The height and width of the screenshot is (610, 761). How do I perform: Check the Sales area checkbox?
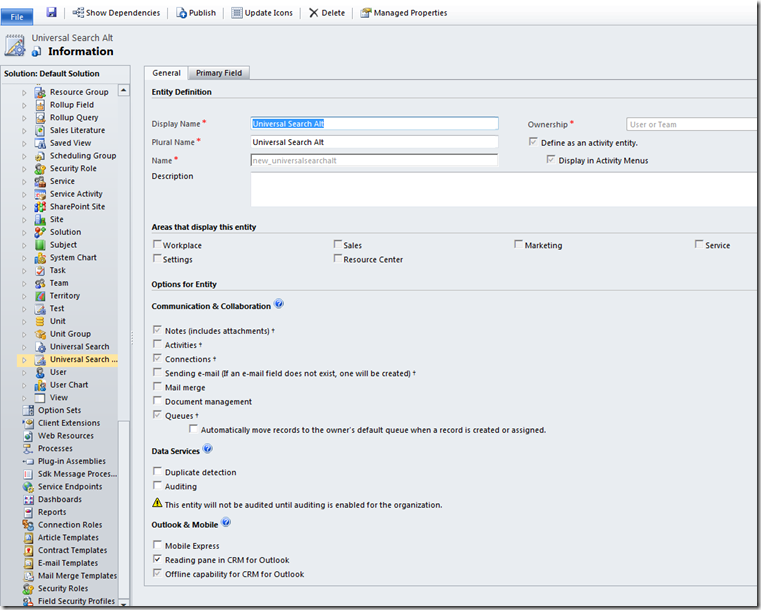coord(338,244)
